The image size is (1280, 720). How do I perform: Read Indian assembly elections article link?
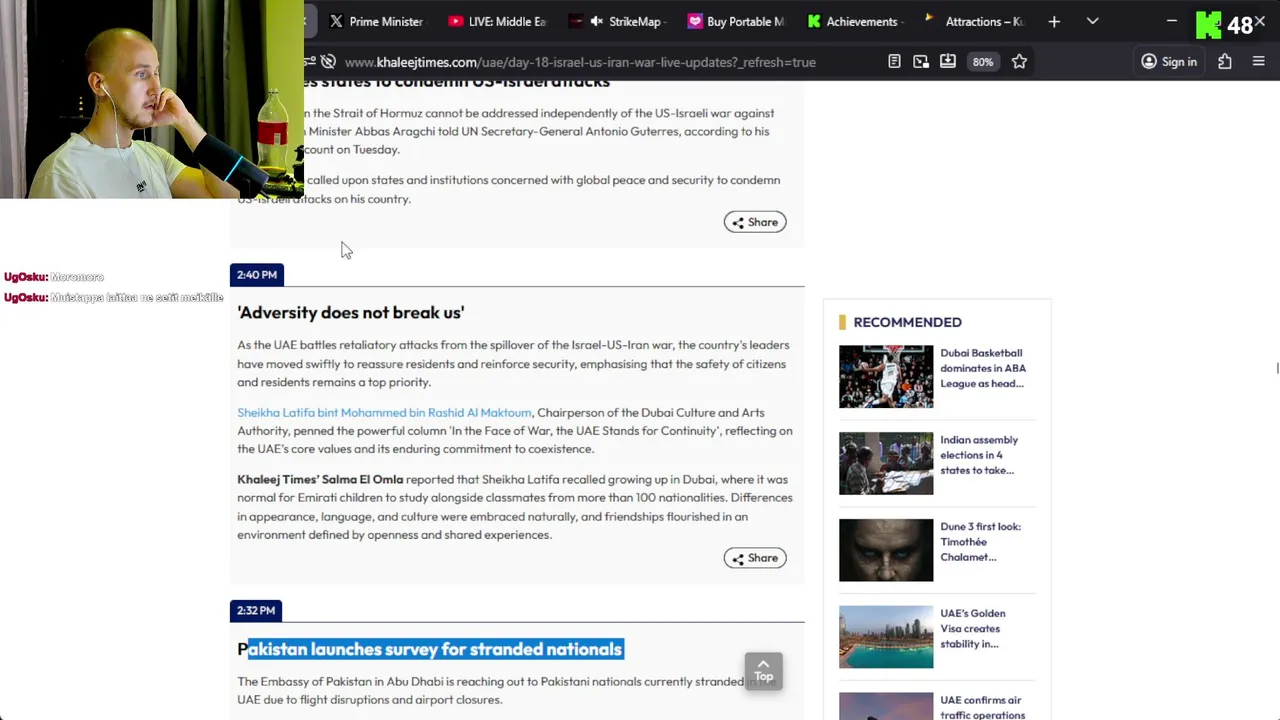pyautogui.click(x=979, y=455)
